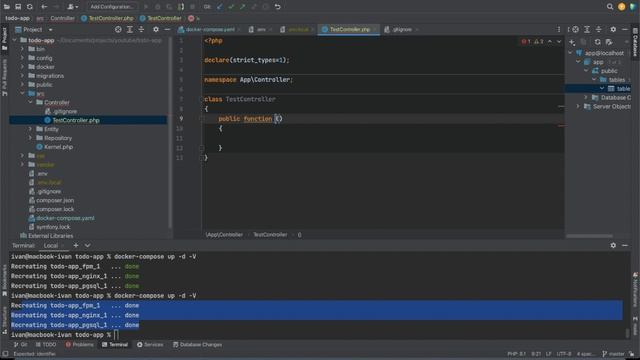The image size is (640, 360).
Task: Switch to .gitignore editor tab
Action: point(402,29)
